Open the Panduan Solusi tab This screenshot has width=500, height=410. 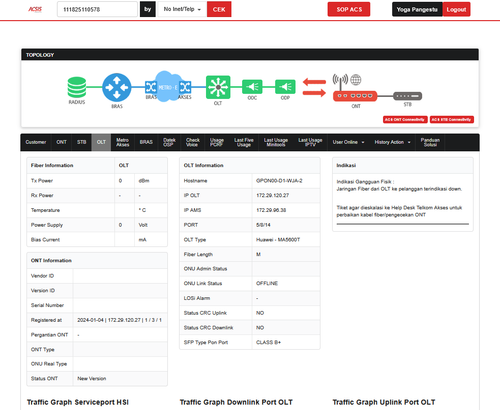pyautogui.click(x=430, y=142)
